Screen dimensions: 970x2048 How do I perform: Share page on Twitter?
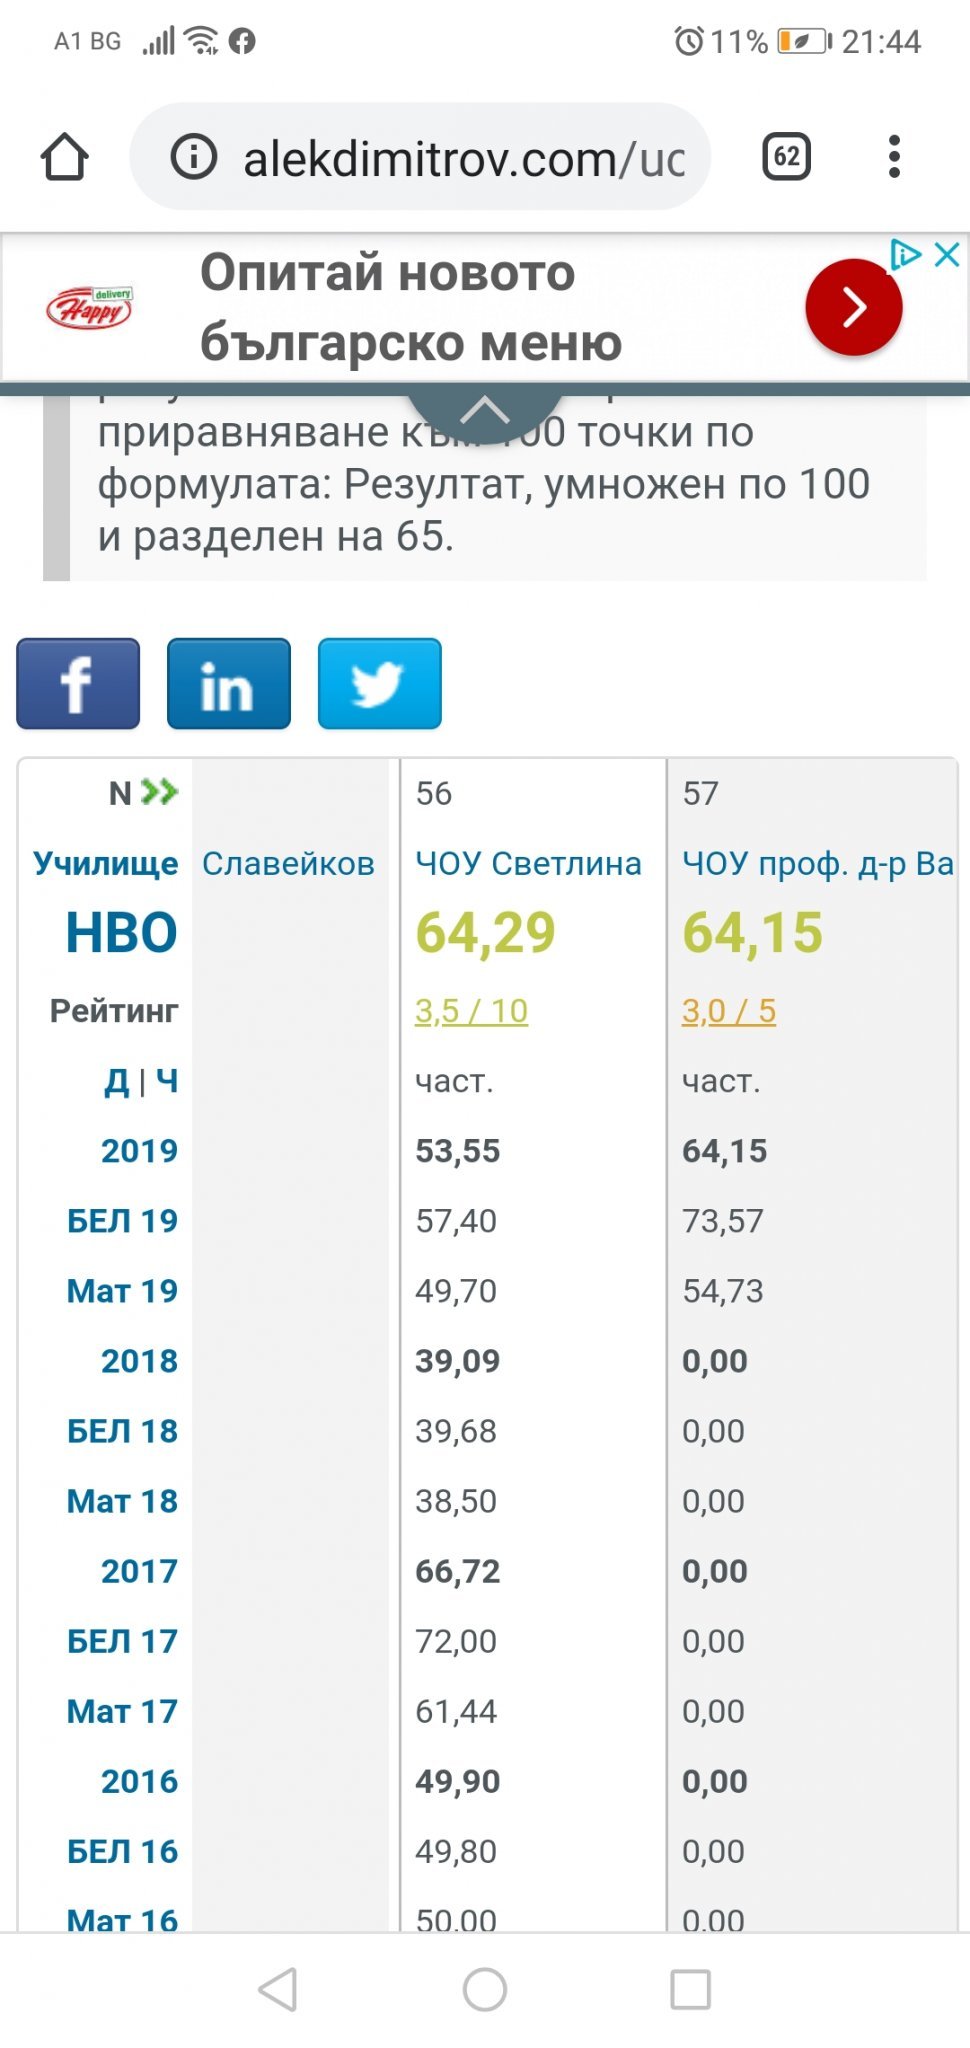coord(379,684)
